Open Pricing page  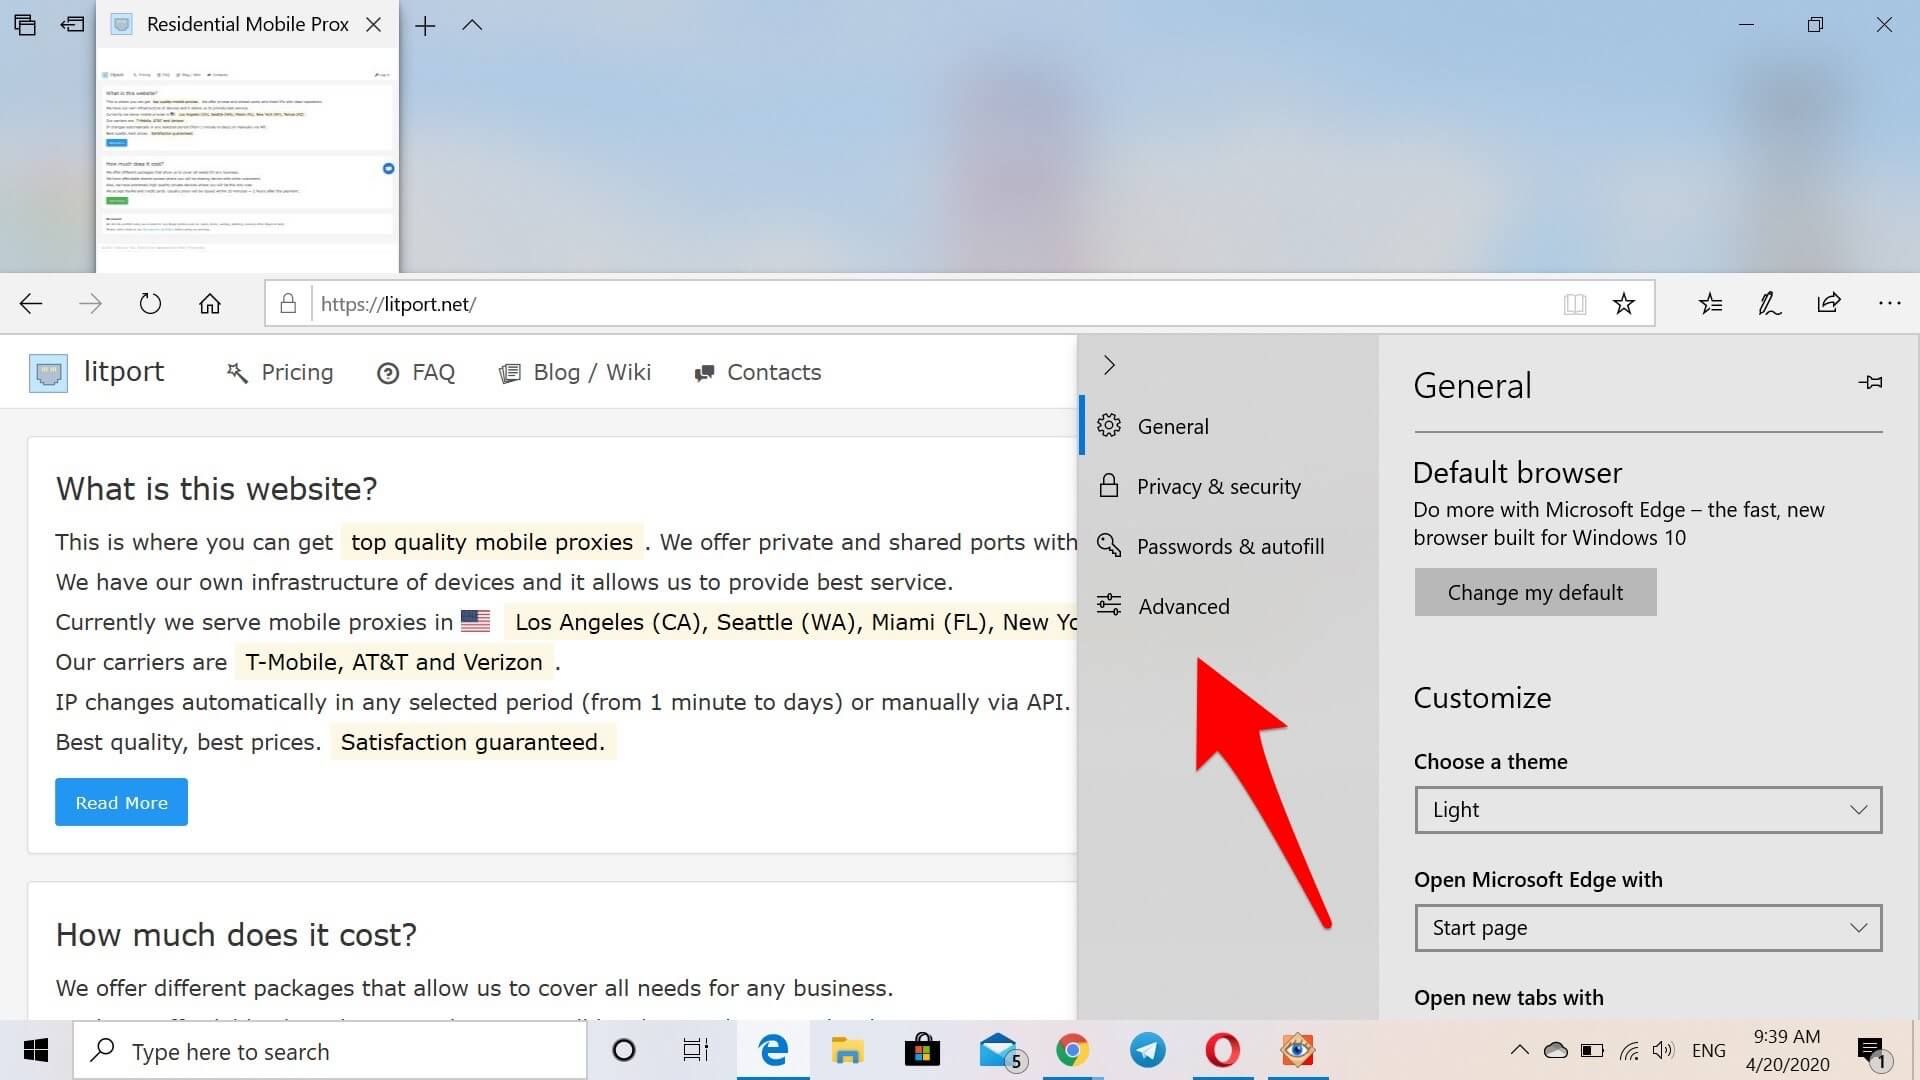coord(280,372)
